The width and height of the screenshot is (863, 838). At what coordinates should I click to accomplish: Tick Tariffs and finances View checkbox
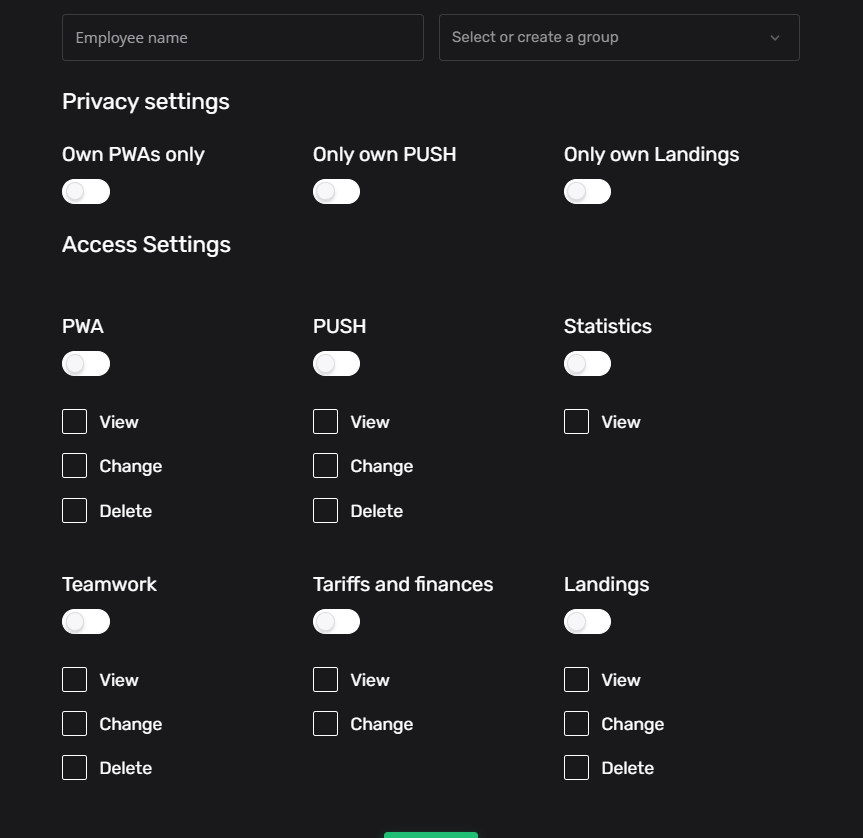pos(326,680)
